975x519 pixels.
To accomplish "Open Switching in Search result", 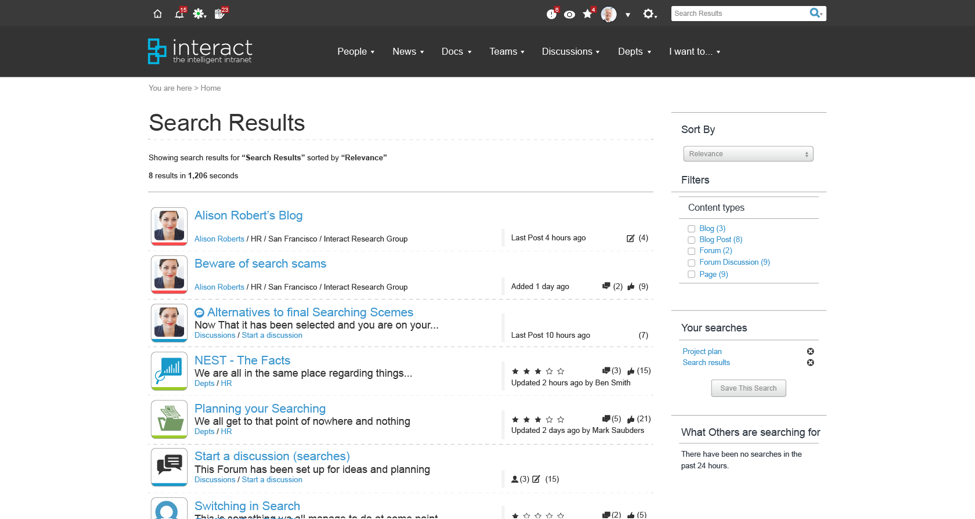I will click(247, 506).
